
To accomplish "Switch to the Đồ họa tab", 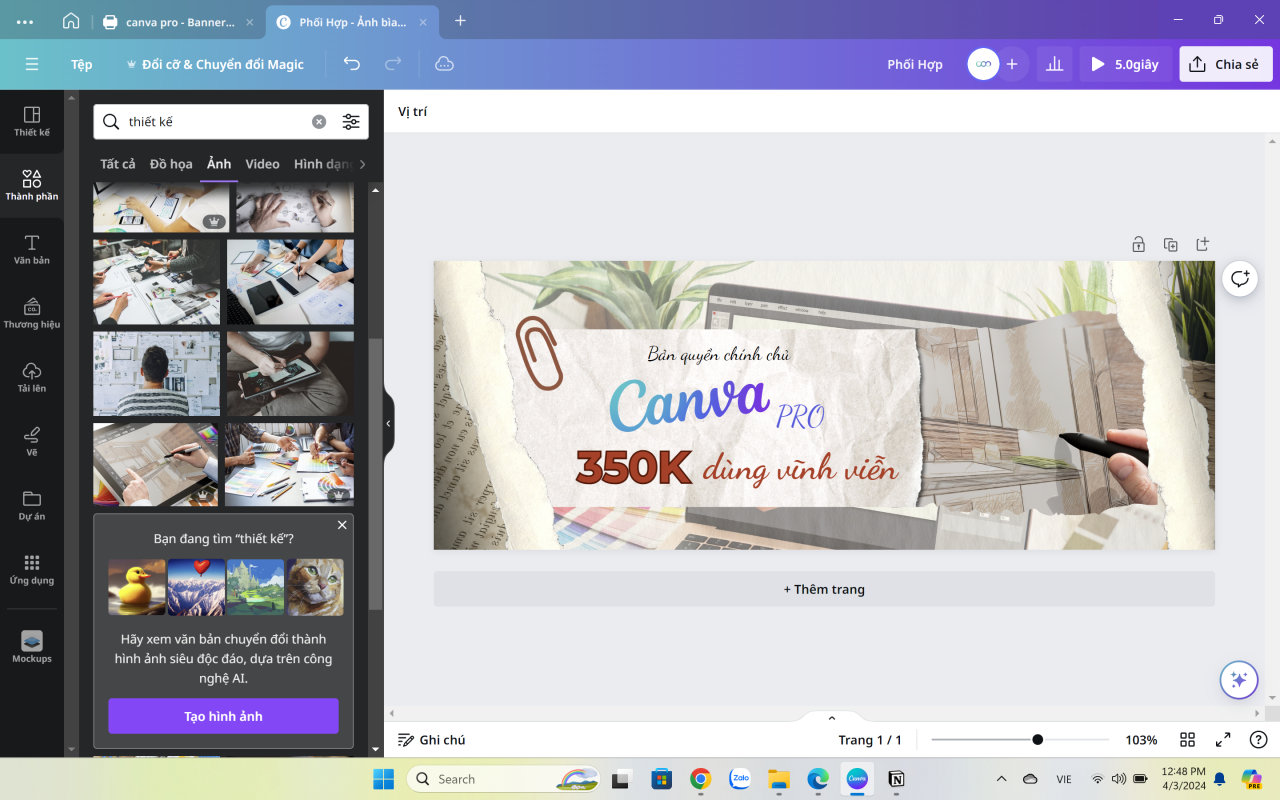I will 171,164.
